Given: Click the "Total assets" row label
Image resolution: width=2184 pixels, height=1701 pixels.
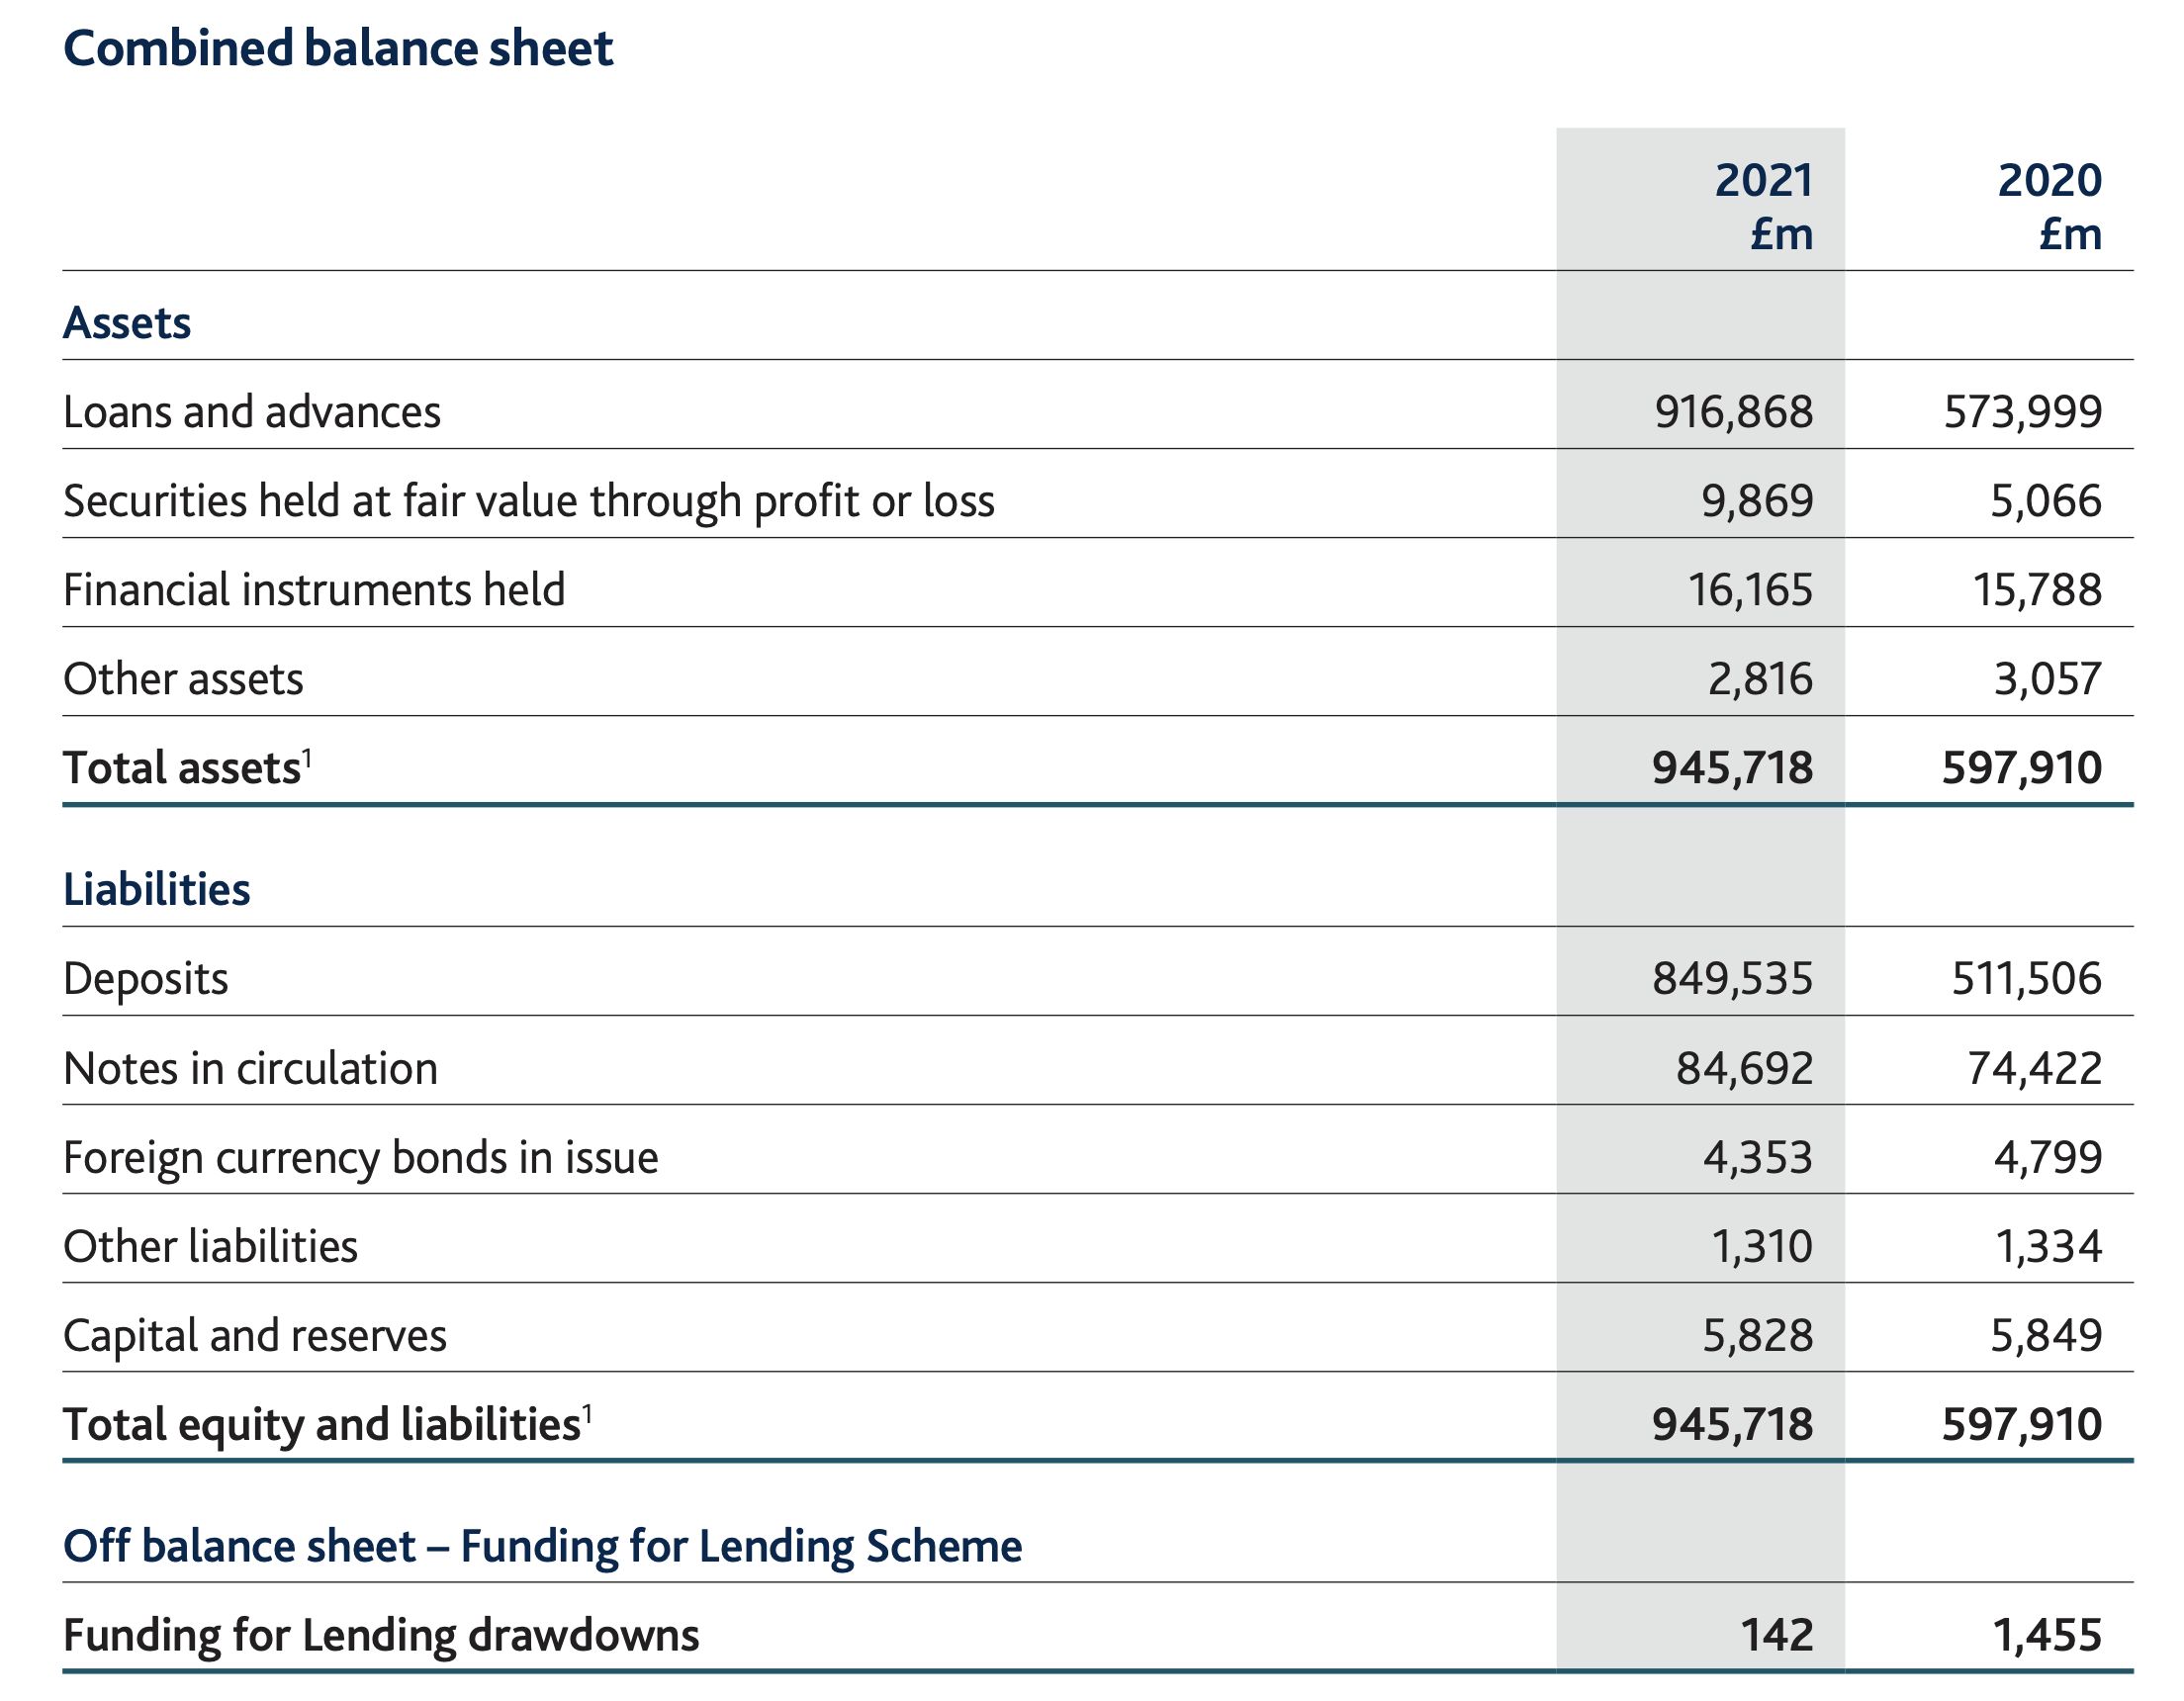Looking at the screenshot, I should [181, 768].
